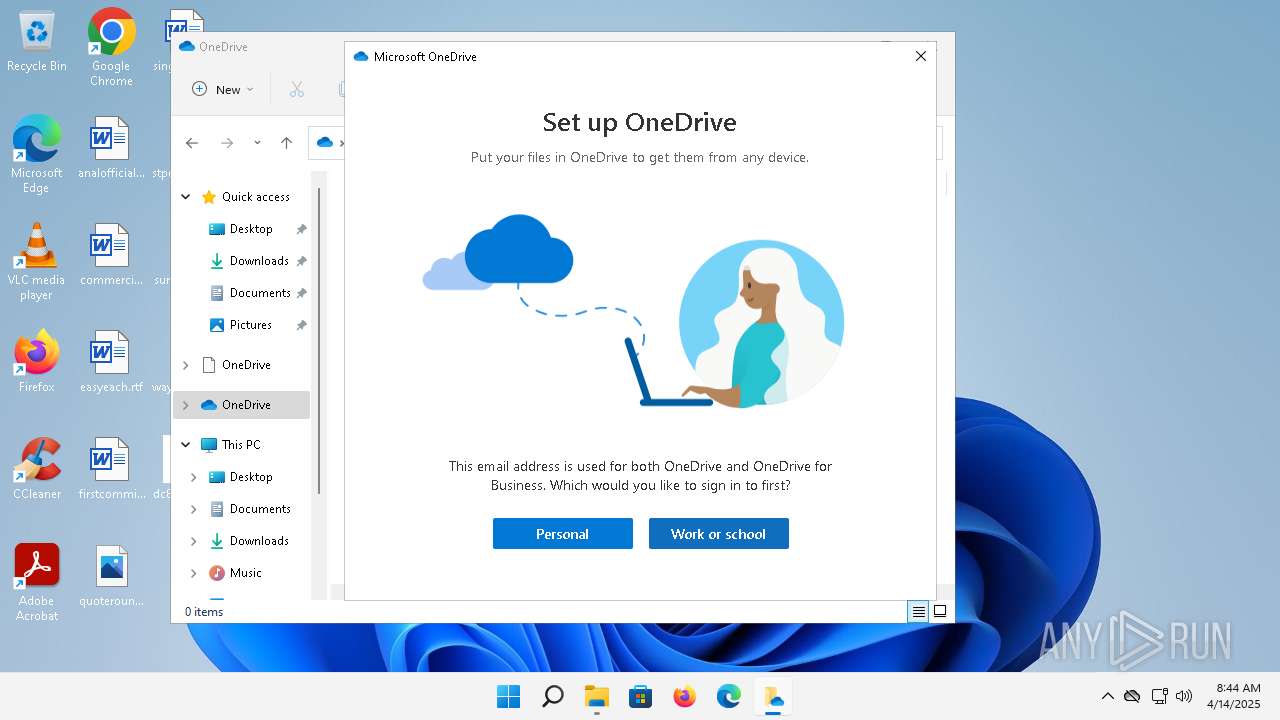1280x720 pixels.
Task: Click navigation pane scrollbar in Explorer
Action: (x=320, y=340)
